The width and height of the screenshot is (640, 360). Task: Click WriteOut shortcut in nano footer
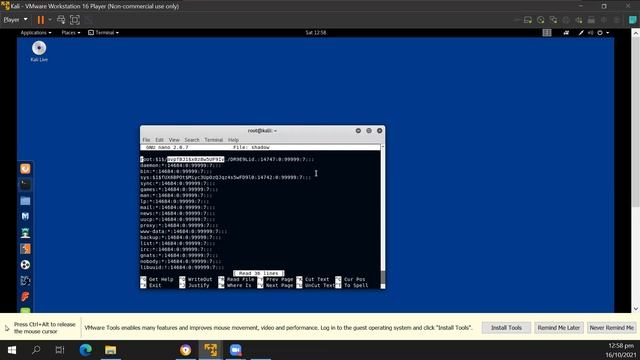[196, 279]
